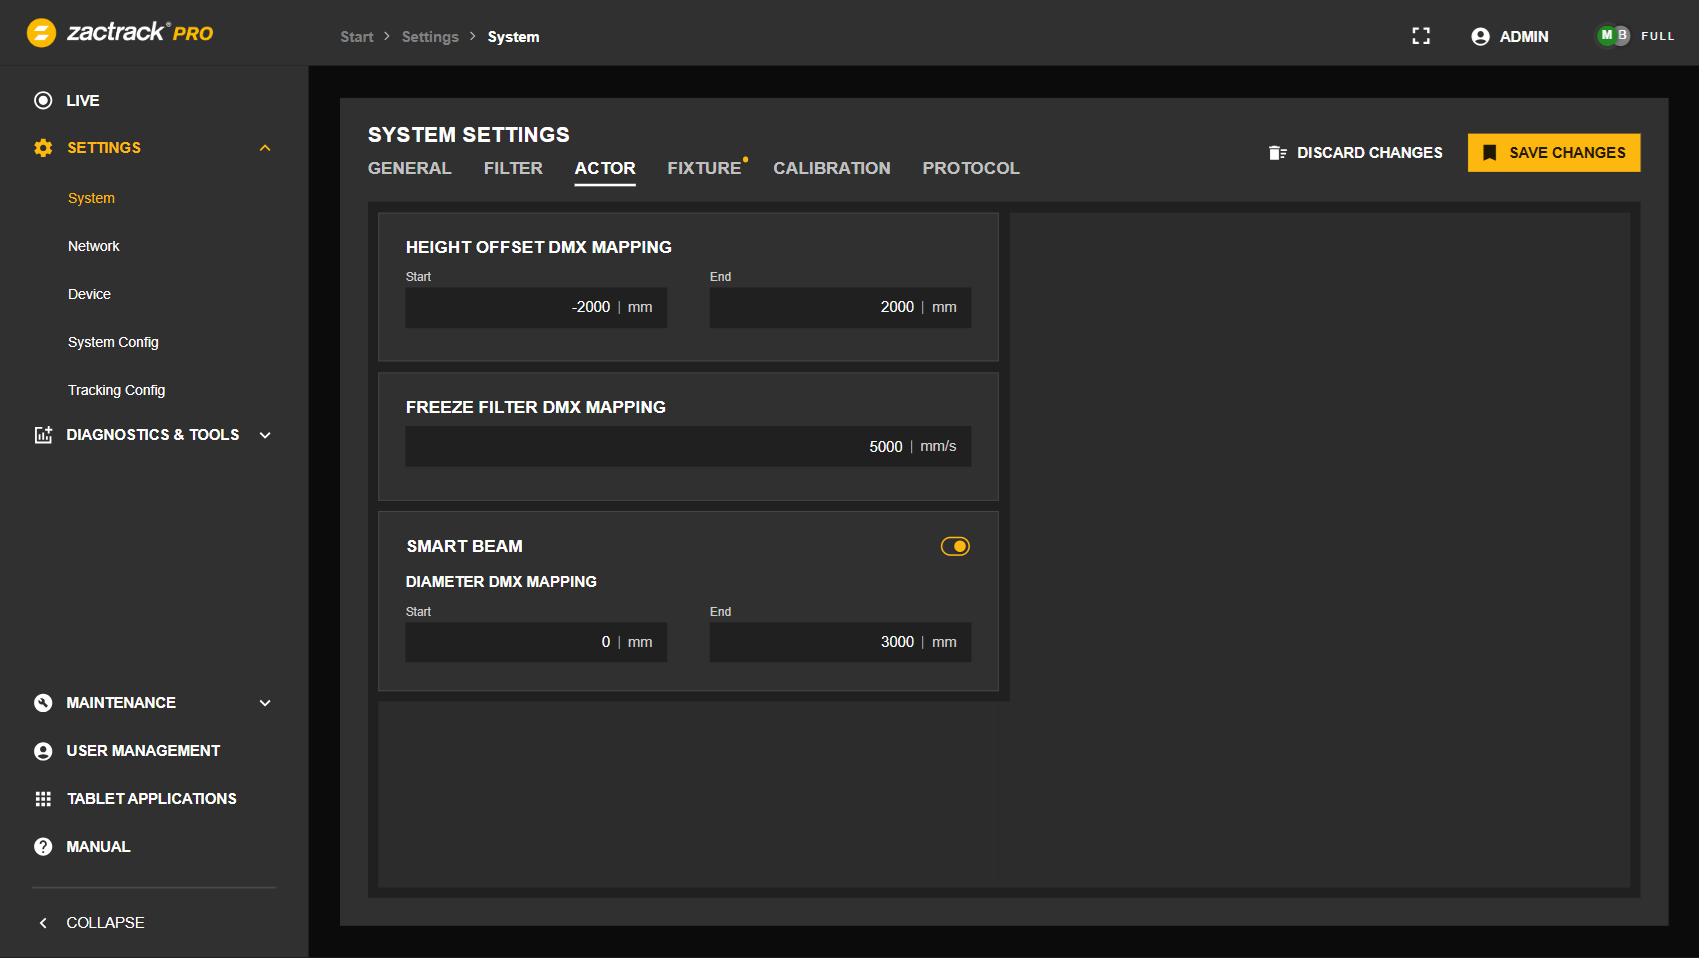Click the Settings gear icon

[43, 148]
